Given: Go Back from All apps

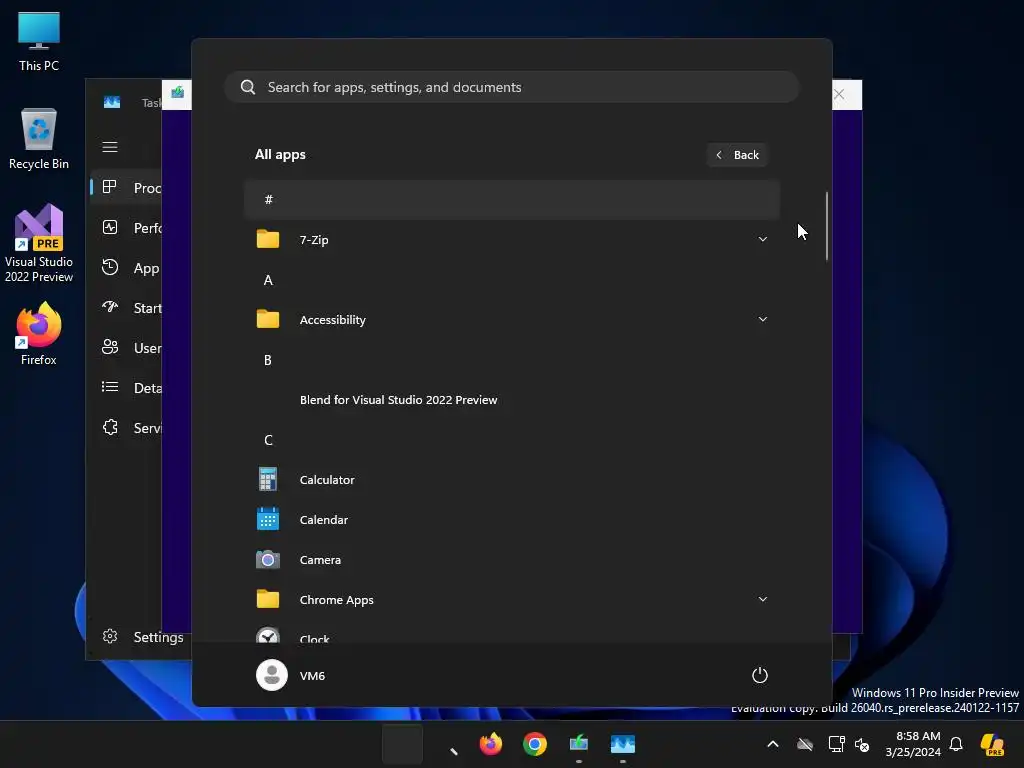Looking at the screenshot, I should pyautogui.click(x=737, y=155).
